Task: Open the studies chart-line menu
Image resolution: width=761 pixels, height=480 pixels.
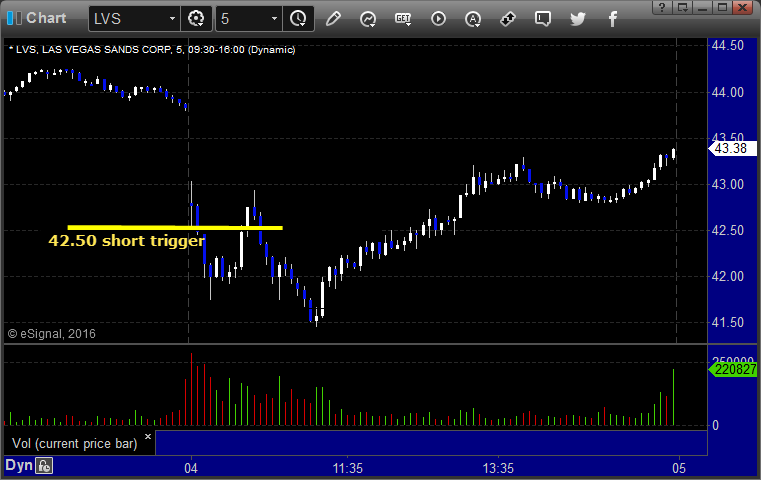Action: tap(368, 19)
